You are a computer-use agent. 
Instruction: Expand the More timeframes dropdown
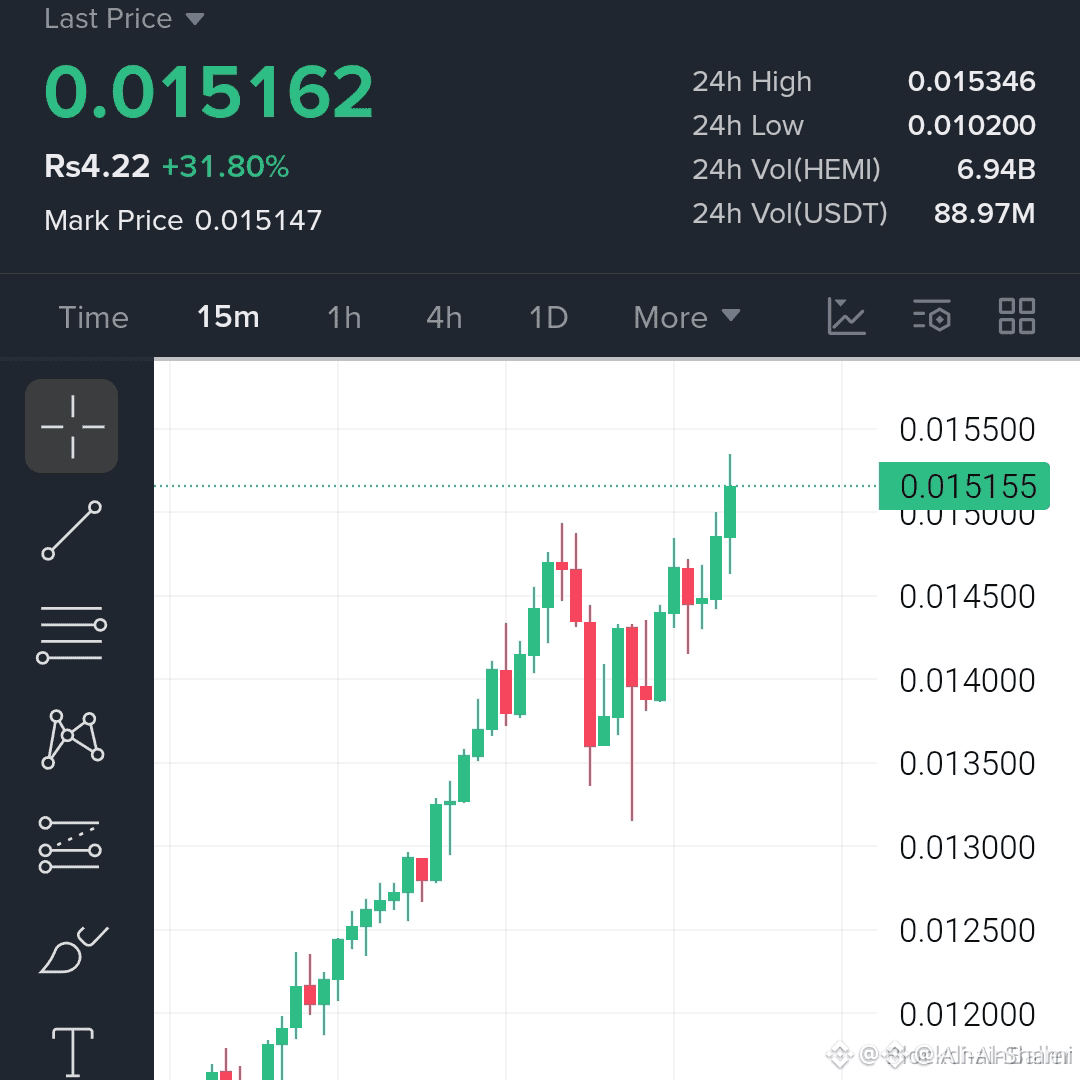coord(687,318)
